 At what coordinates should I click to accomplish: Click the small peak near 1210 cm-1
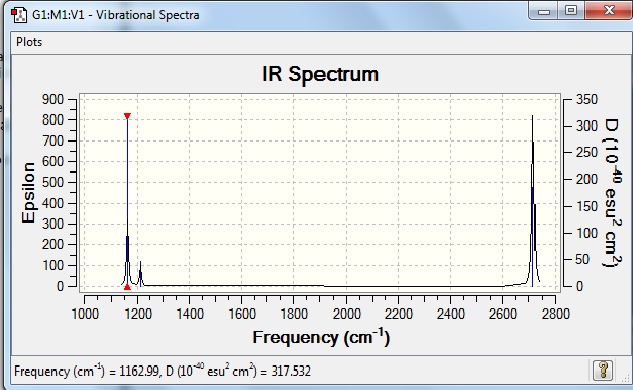[140, 275]
